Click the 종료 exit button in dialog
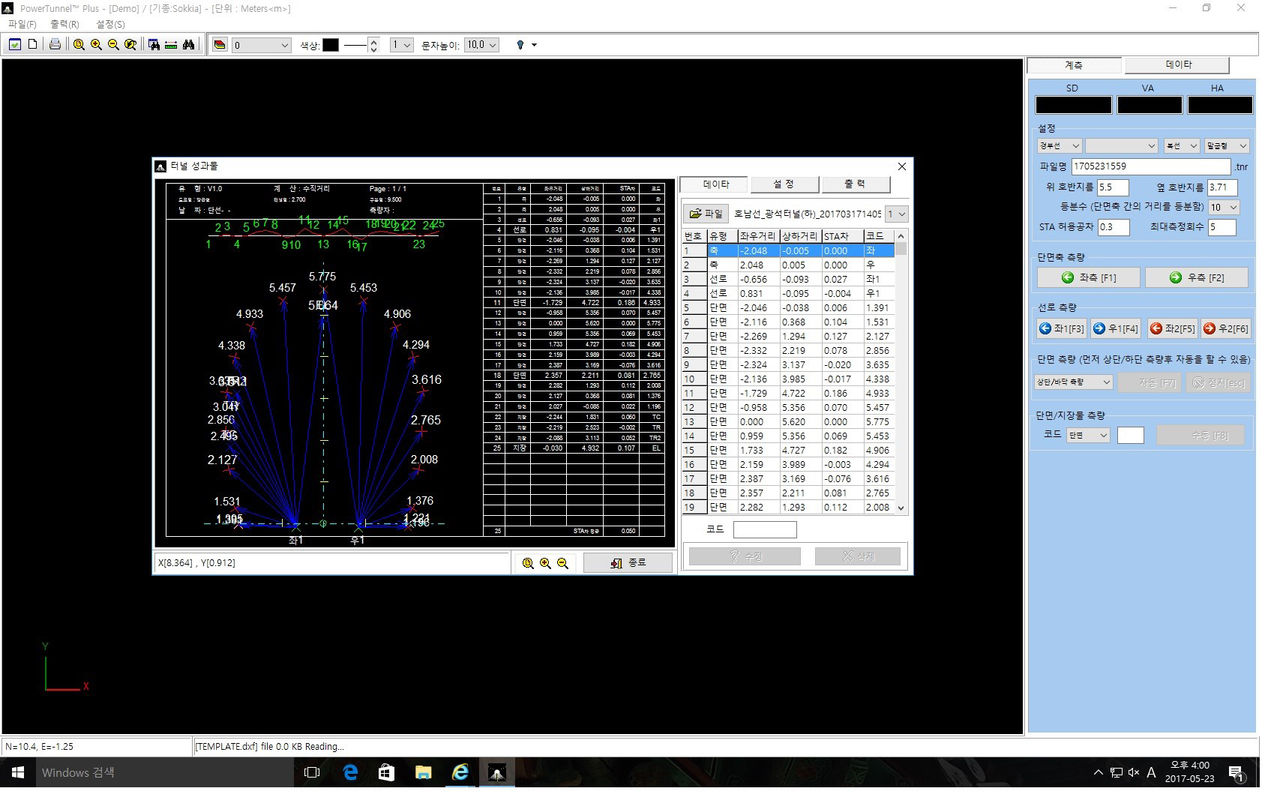This screenshot has height=794, width=1280. pyautogui.click(x=629, y=563)
